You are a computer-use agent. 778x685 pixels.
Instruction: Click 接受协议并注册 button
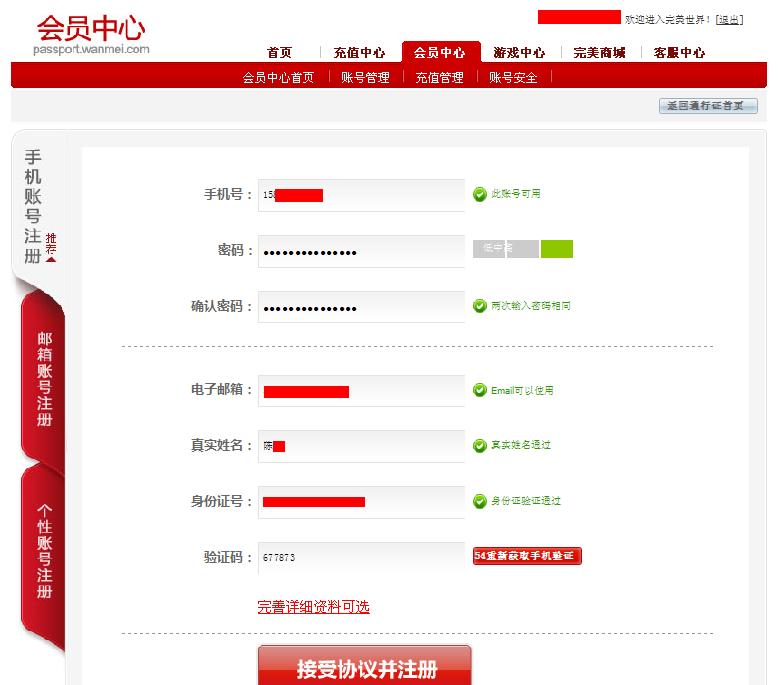pyautogui.click(x=365, y=666)
